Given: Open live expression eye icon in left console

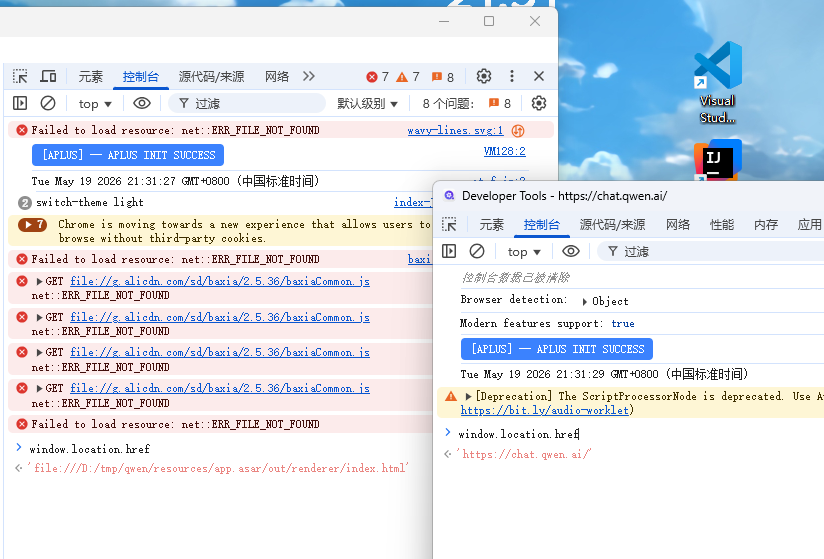Looking at the screenshot, I should pos(142,103).
